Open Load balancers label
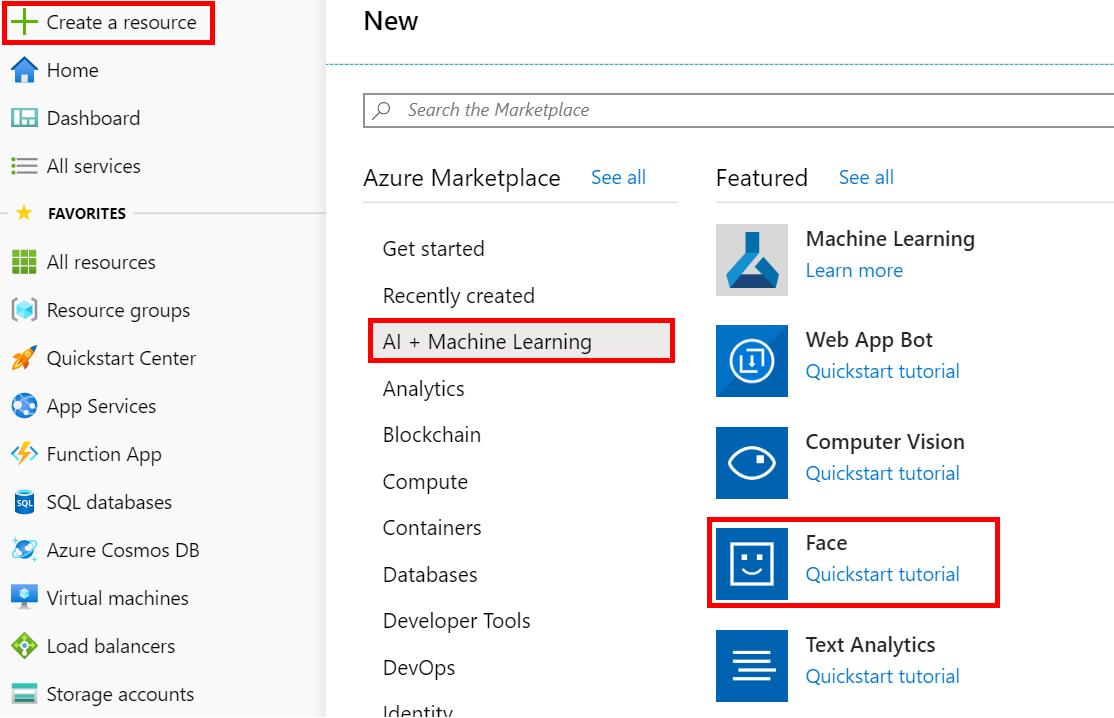Image resolution: width=1114 pixels, height=718 pixels. 111,646
